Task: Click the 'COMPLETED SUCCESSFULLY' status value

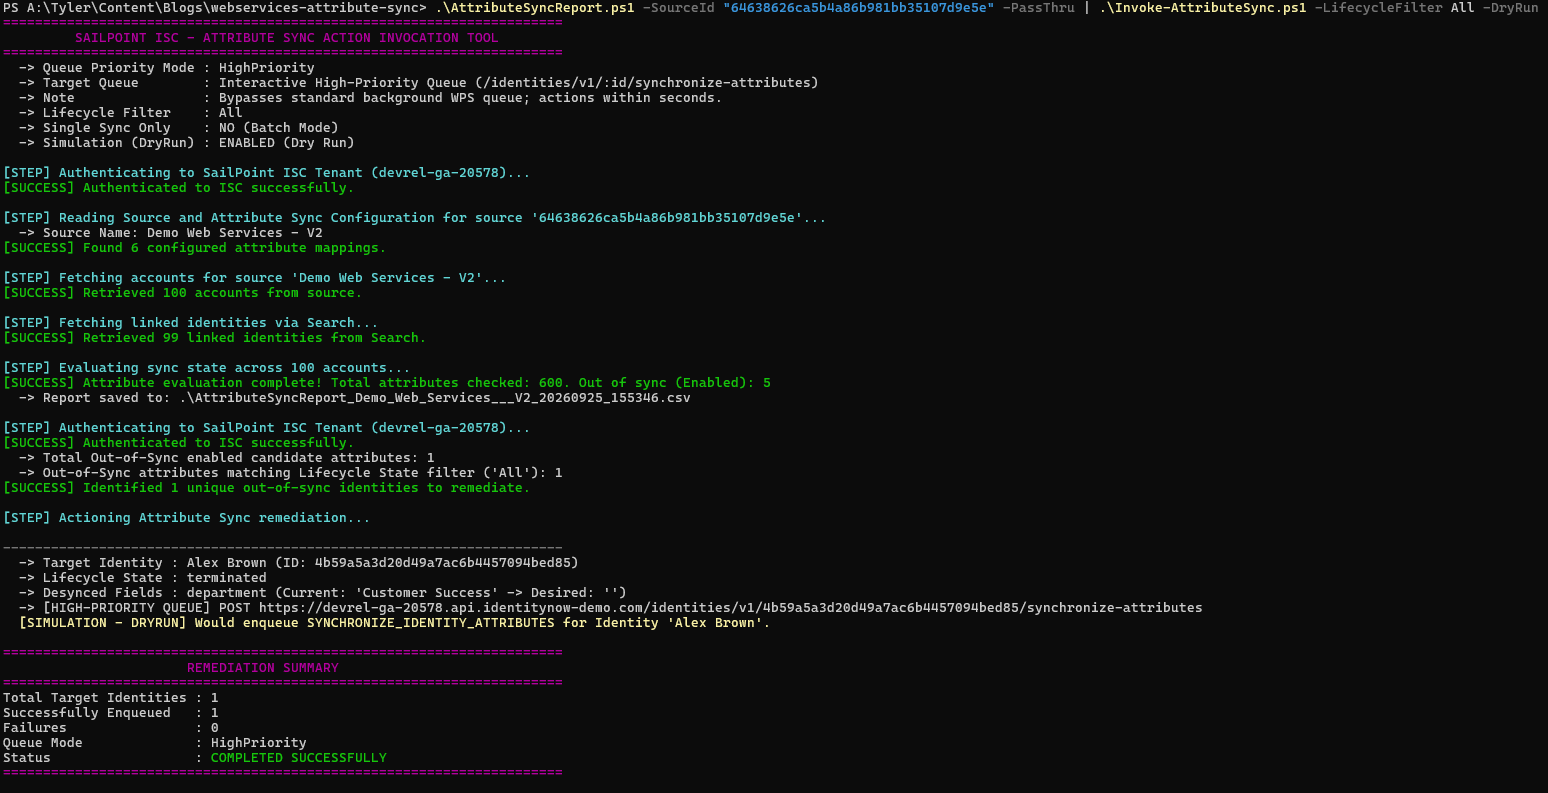Action: pyautogui.click(x=299, y=758)
